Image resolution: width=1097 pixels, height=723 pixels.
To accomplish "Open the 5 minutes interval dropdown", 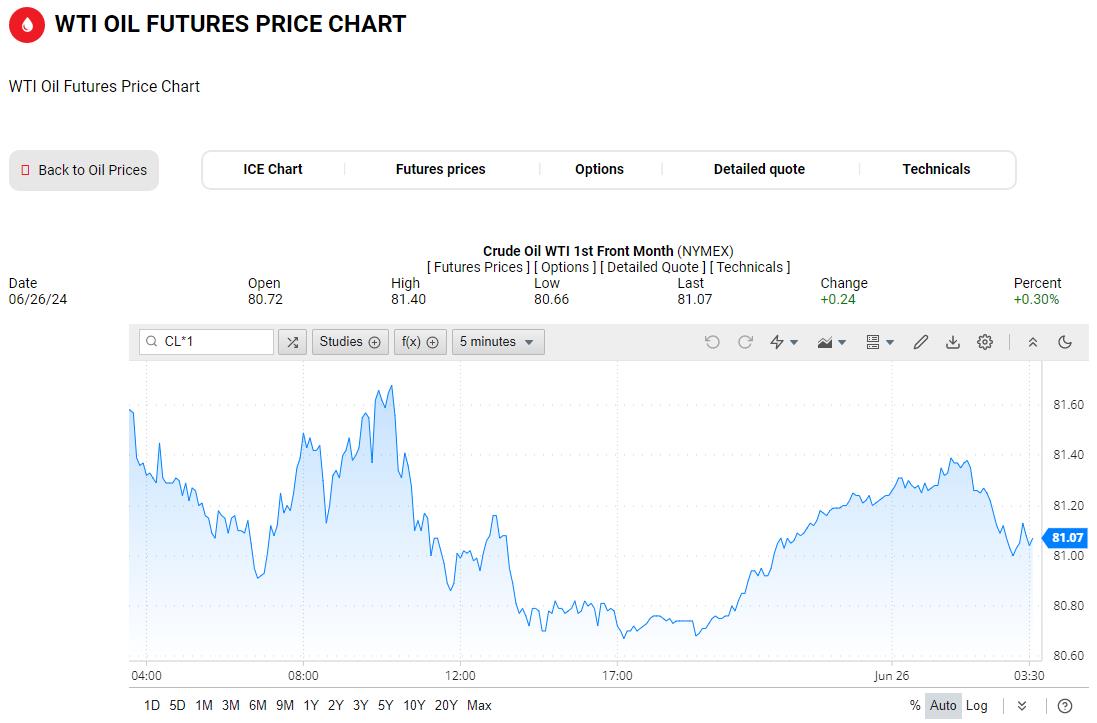I will (497, 342).
